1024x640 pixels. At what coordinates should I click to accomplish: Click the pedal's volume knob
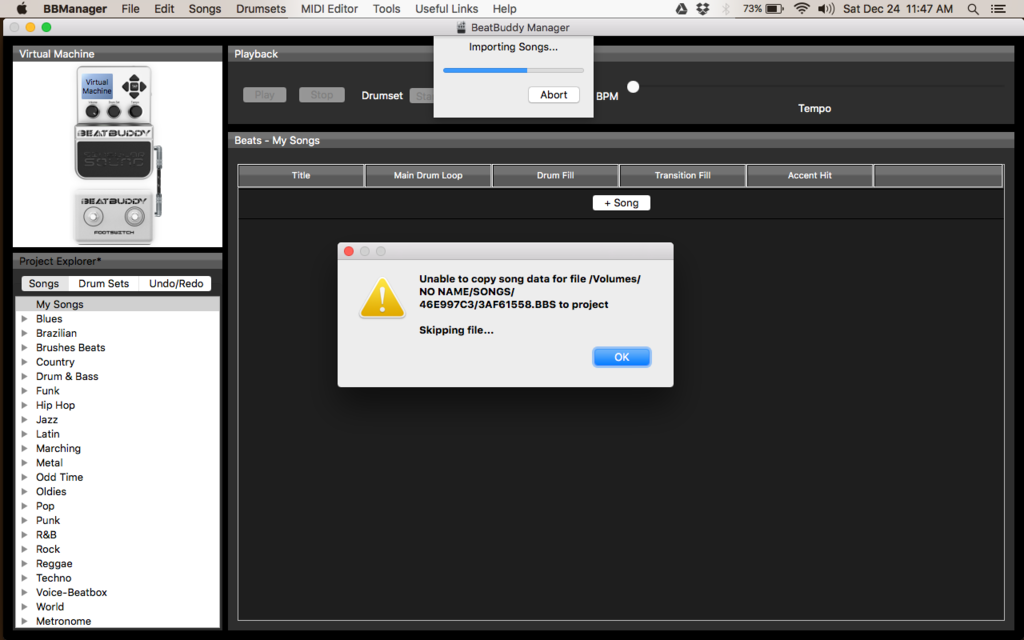[93, 112]
